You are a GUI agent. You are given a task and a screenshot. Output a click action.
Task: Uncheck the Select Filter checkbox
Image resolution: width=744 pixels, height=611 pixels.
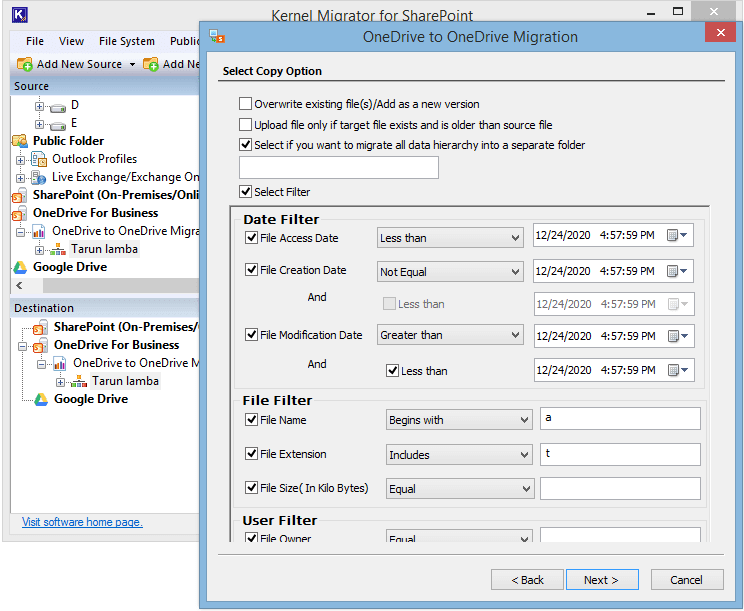pyautogui.click(x=245, y=192)
